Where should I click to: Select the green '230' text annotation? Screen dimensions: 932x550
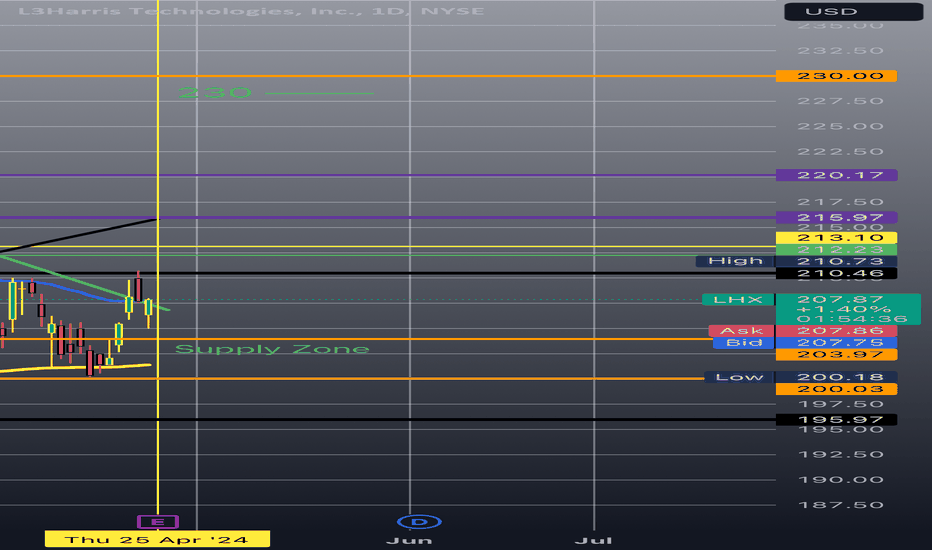click(x=215, y=93)
